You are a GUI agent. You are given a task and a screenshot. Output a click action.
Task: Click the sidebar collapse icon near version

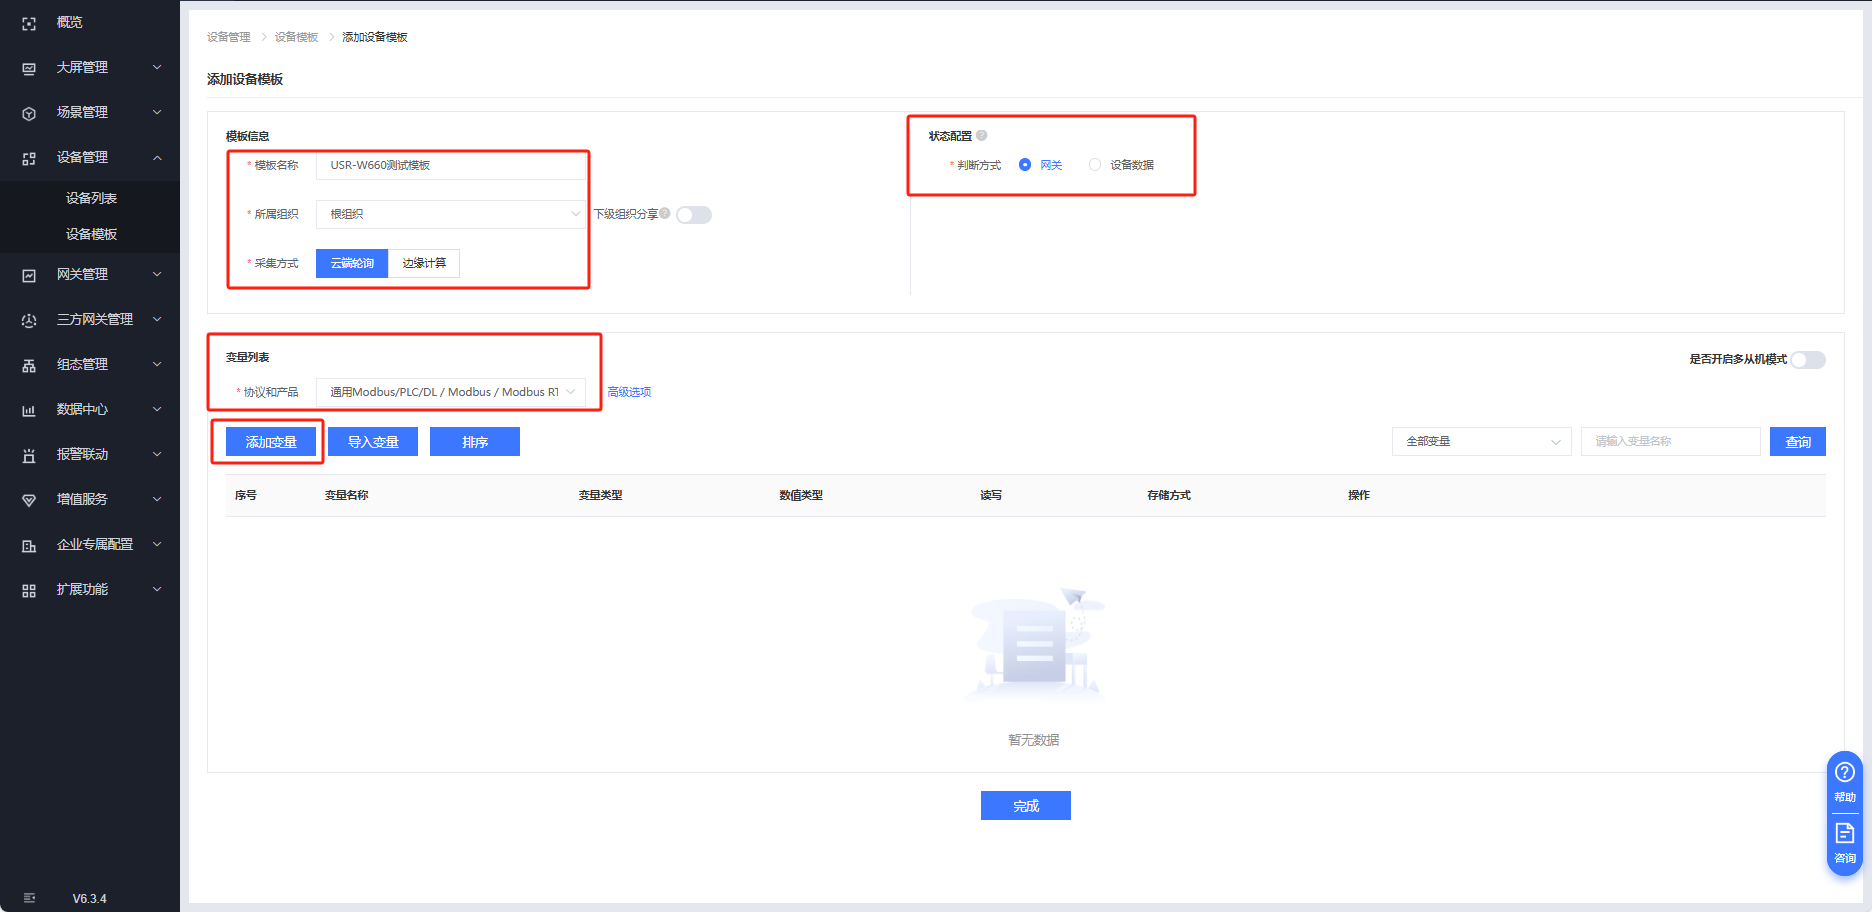[x=29, y=898]
